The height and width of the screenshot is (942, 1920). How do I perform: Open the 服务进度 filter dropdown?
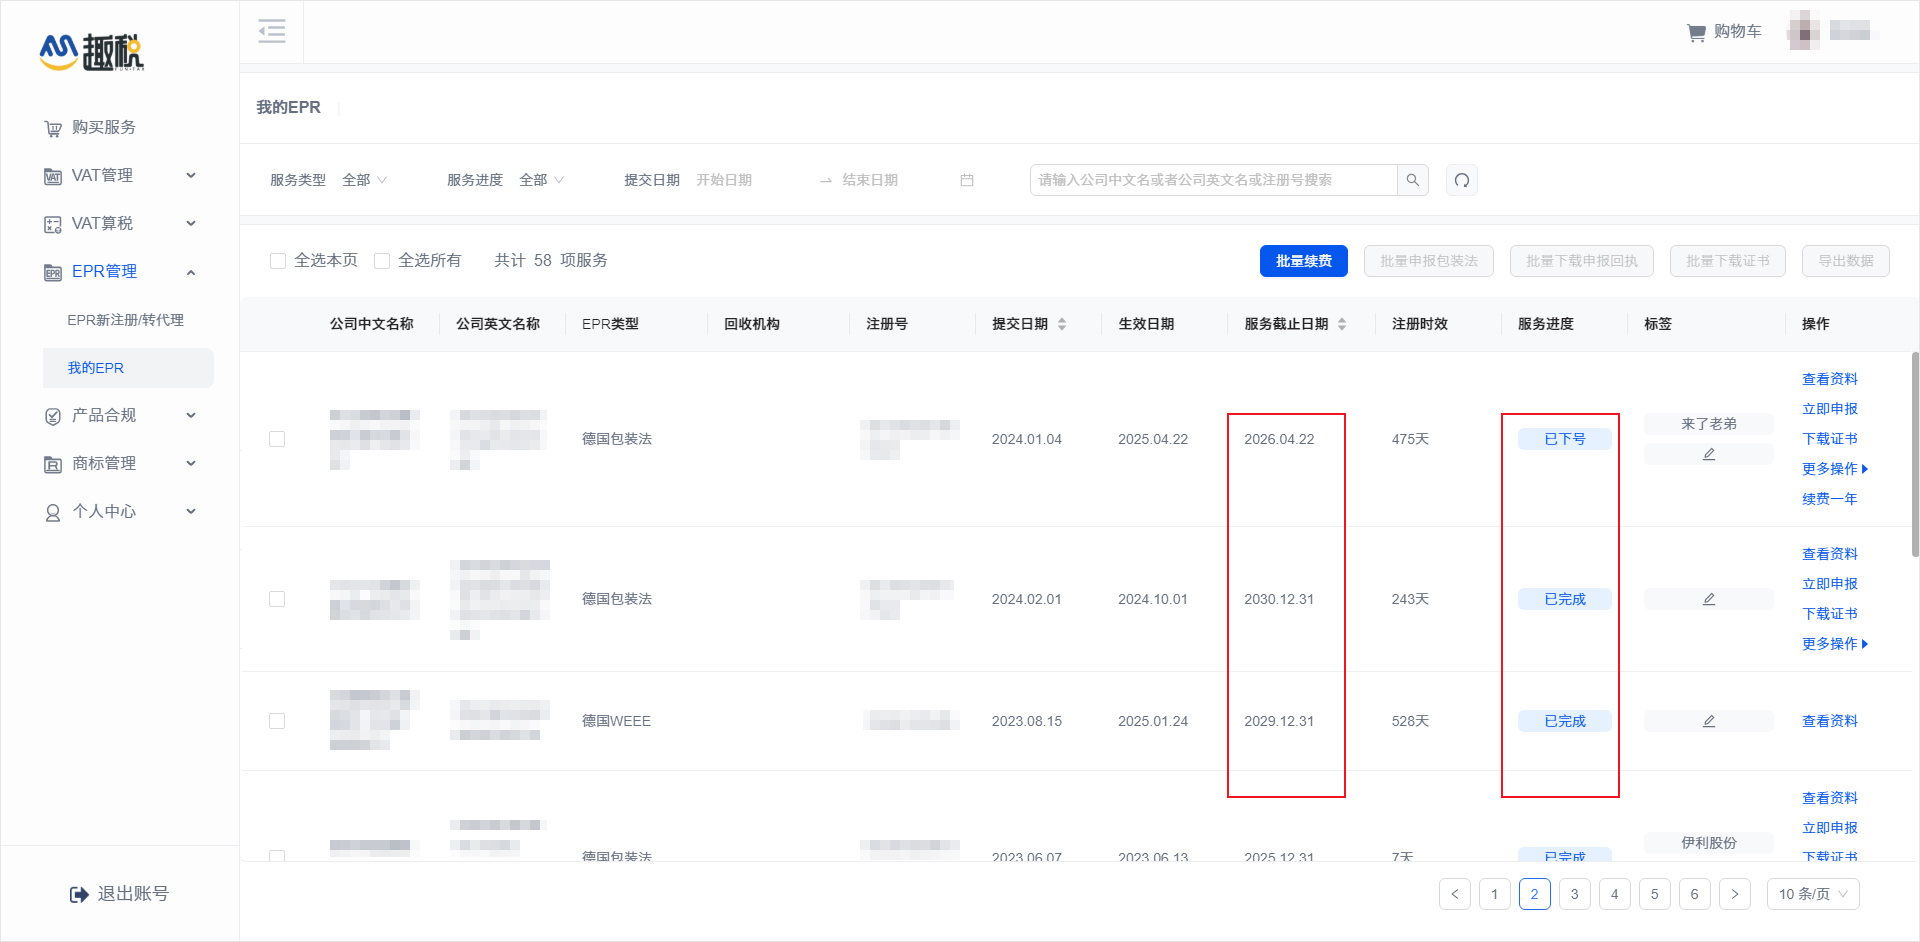(x=540, y=180)
